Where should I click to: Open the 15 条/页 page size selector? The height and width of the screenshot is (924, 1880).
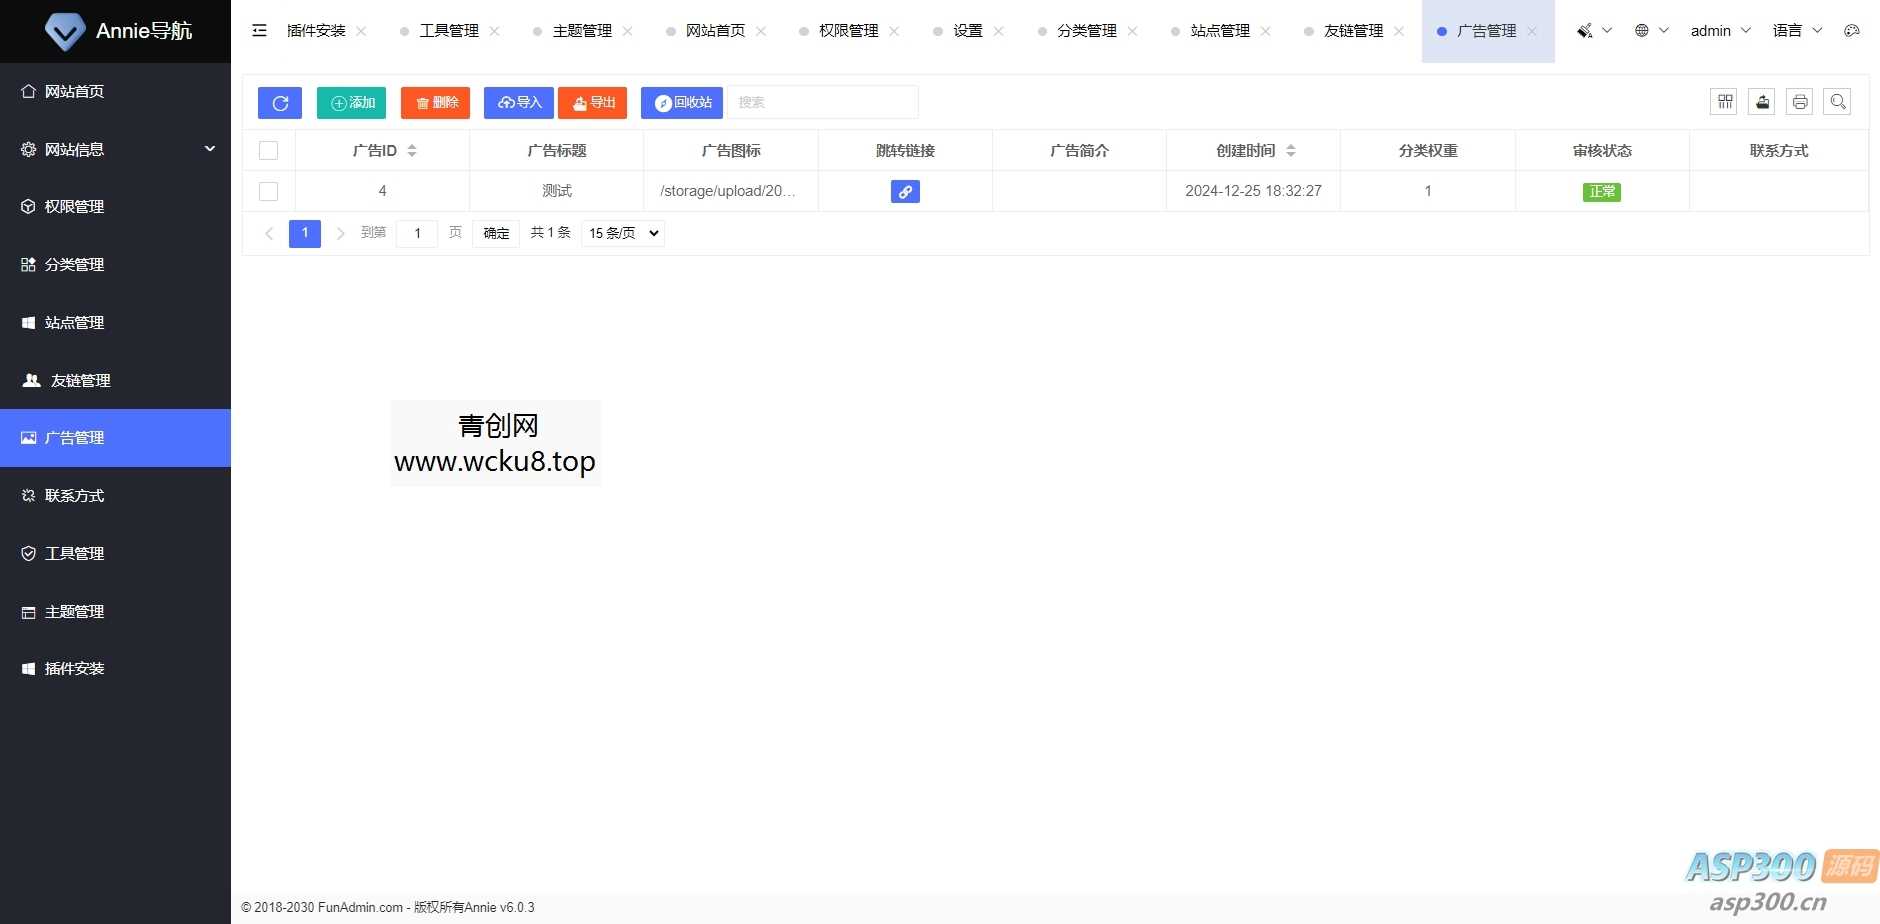[622, 233]
